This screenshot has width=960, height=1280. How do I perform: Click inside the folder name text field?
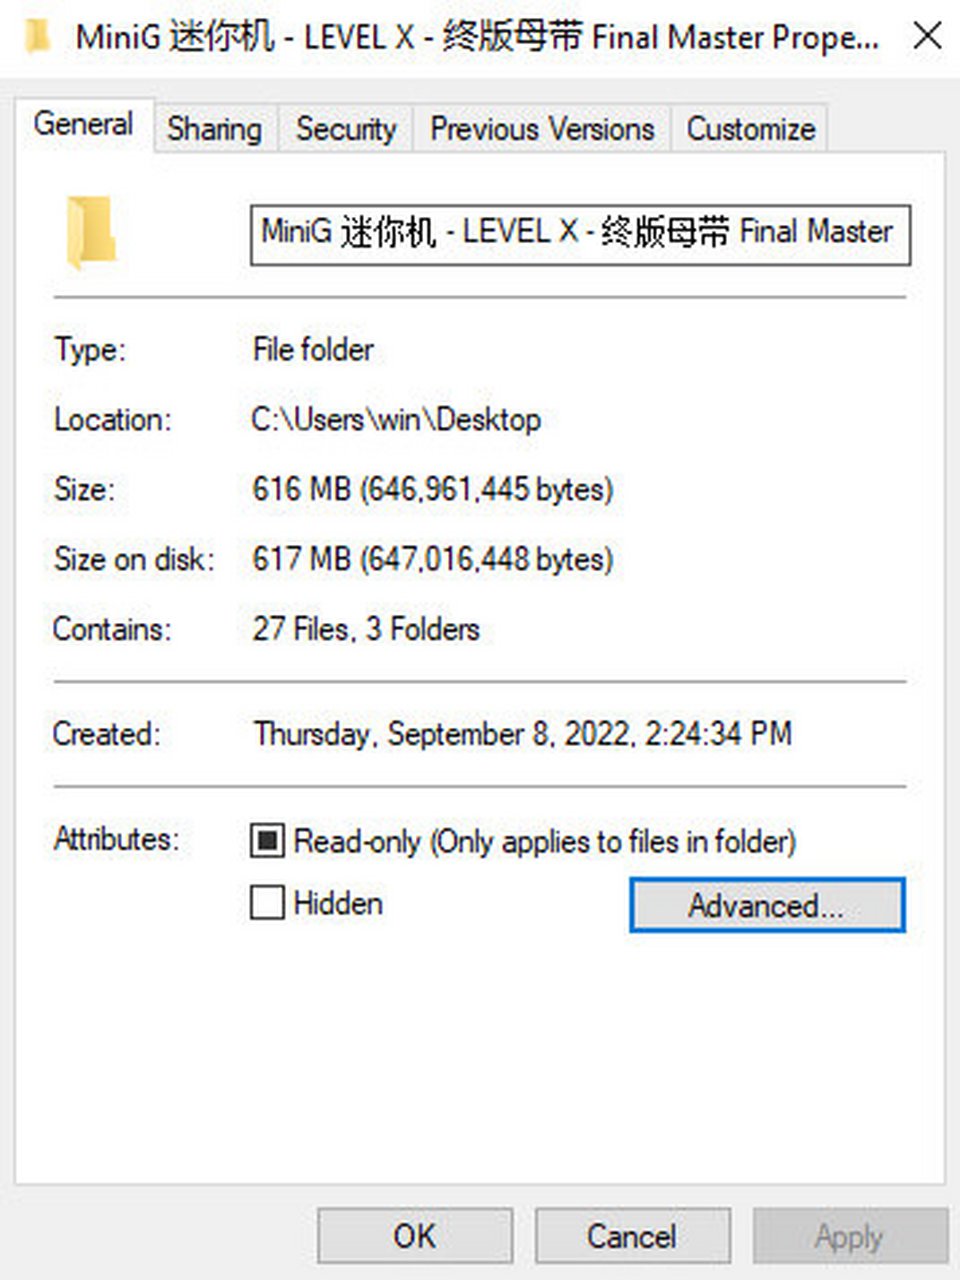tap(580, 235)
